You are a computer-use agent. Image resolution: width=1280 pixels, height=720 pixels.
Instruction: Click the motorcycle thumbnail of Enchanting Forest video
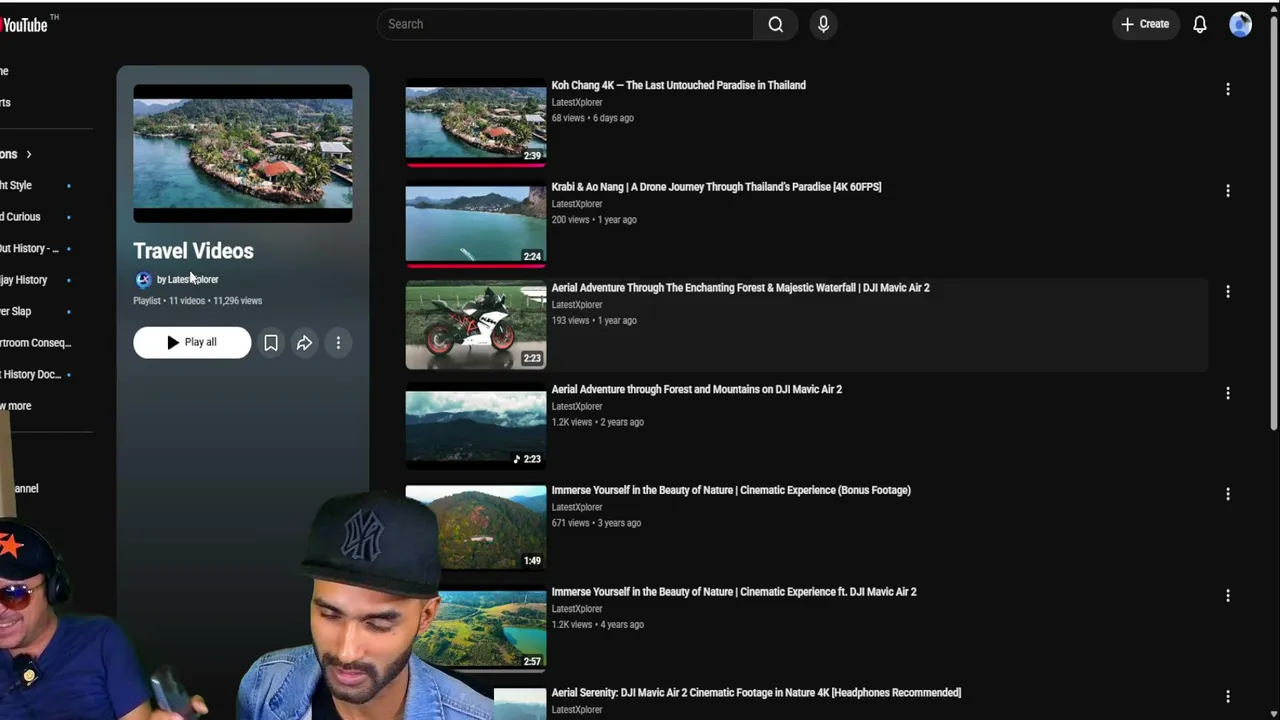[476, 327]
